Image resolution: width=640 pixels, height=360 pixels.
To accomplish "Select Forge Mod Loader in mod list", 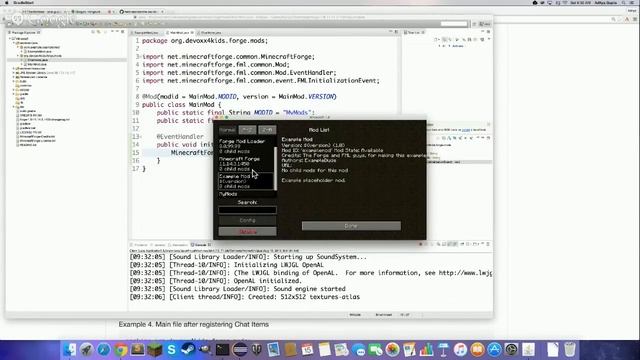I will pos(246,146).
